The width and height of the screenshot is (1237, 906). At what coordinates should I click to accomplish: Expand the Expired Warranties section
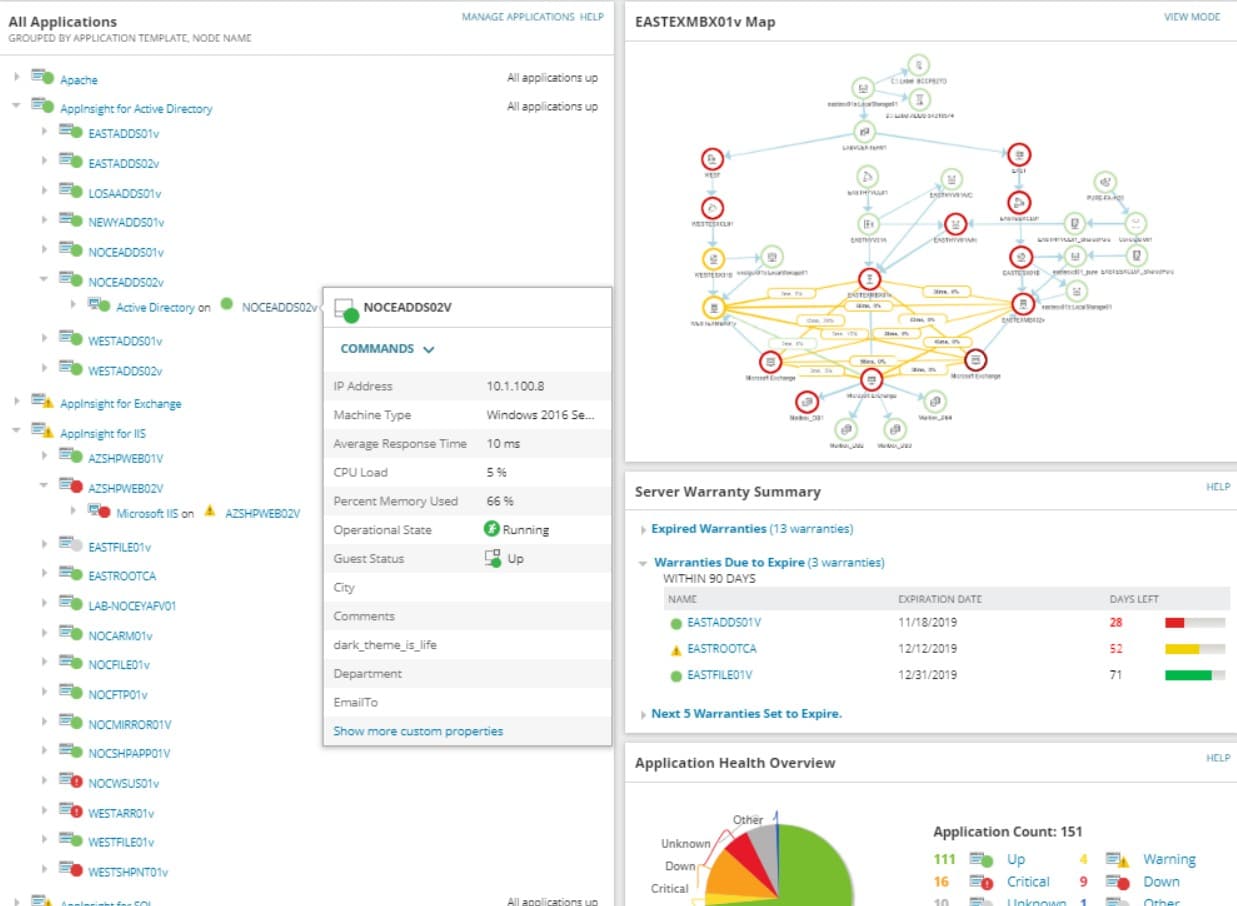[643, 529]
